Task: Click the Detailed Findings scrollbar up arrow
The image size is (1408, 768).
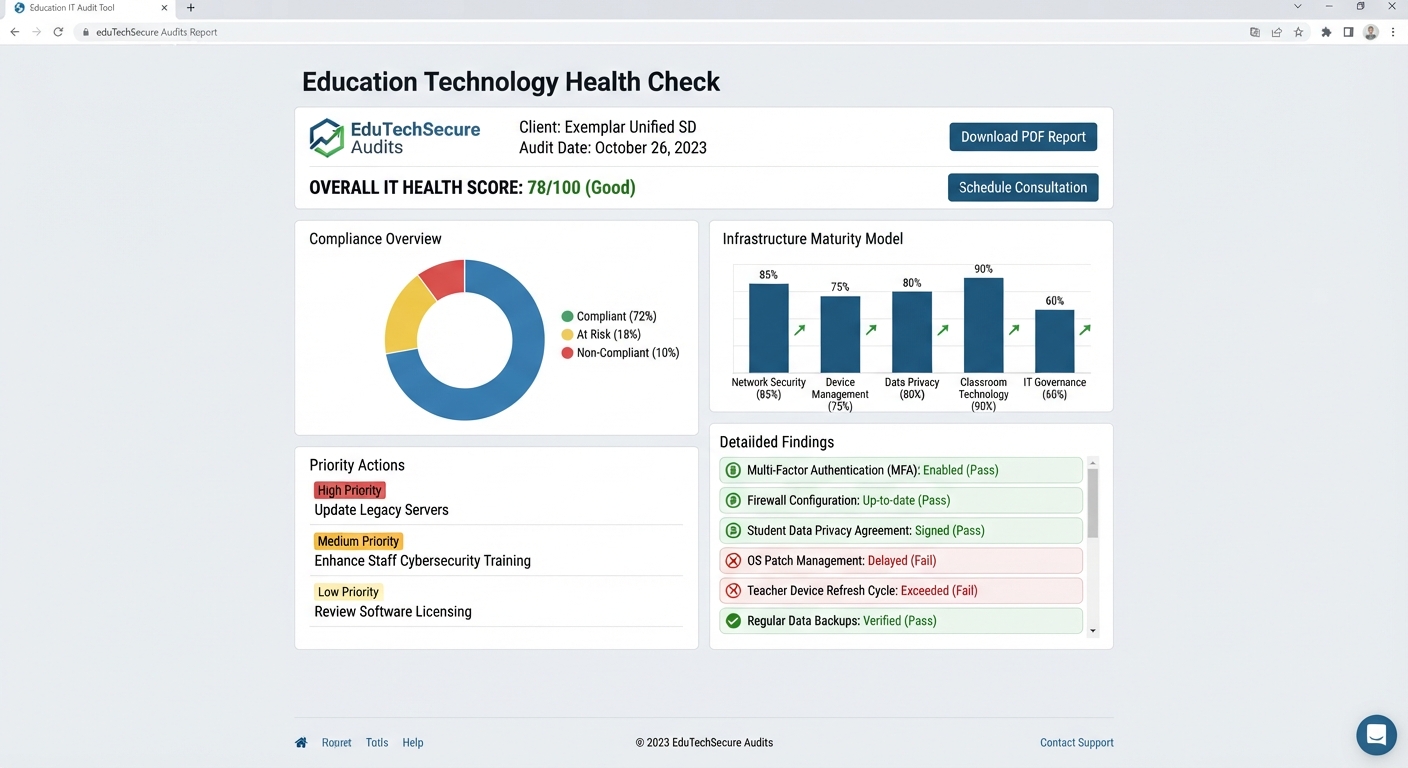Action: (1093, 463)
